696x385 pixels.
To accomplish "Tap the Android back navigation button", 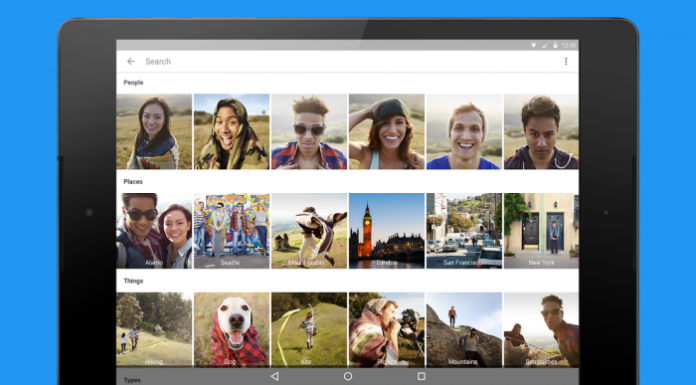I will click(274, 376).
